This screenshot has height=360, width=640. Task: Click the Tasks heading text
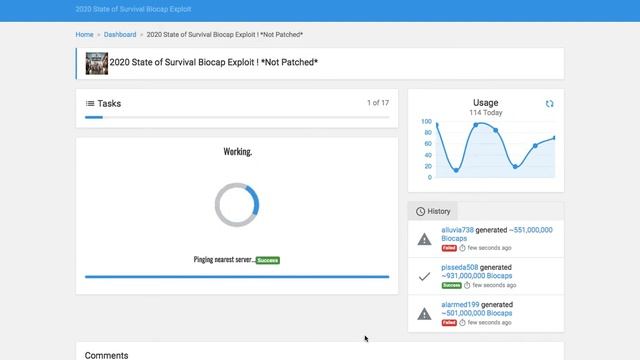109,104
